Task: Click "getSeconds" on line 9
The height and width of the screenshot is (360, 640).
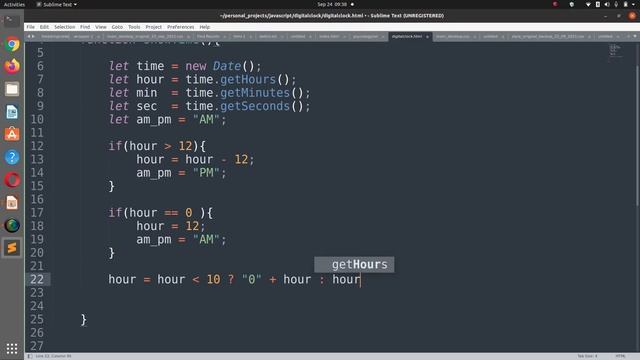Action: tap(255, 106)
